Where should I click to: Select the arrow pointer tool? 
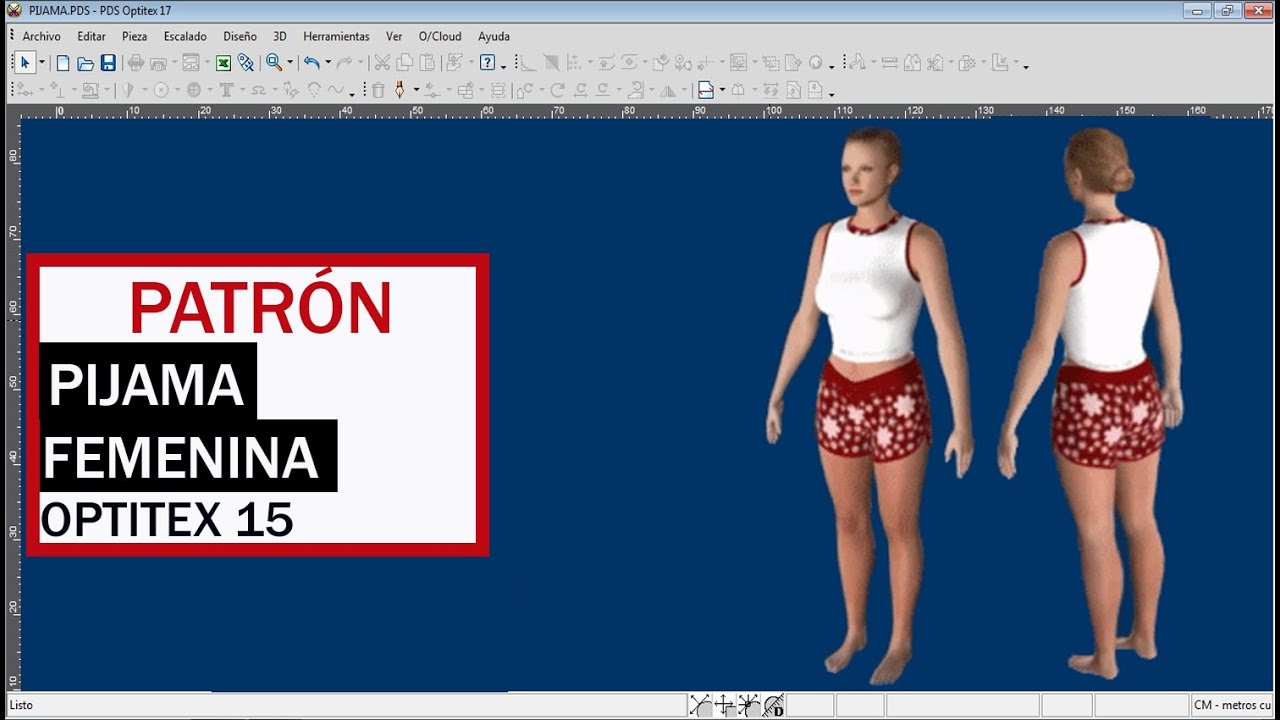pos(25,63)
